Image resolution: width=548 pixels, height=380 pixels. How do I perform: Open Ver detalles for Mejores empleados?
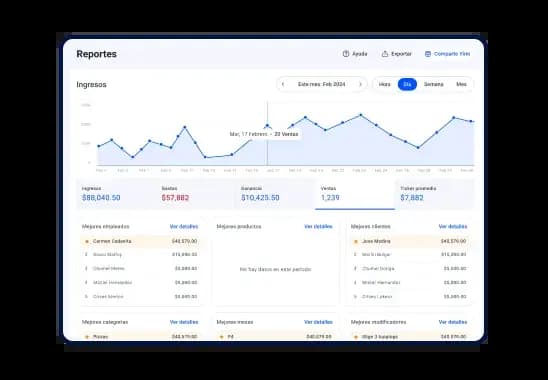pyautogui.click(x=184, y=227)
